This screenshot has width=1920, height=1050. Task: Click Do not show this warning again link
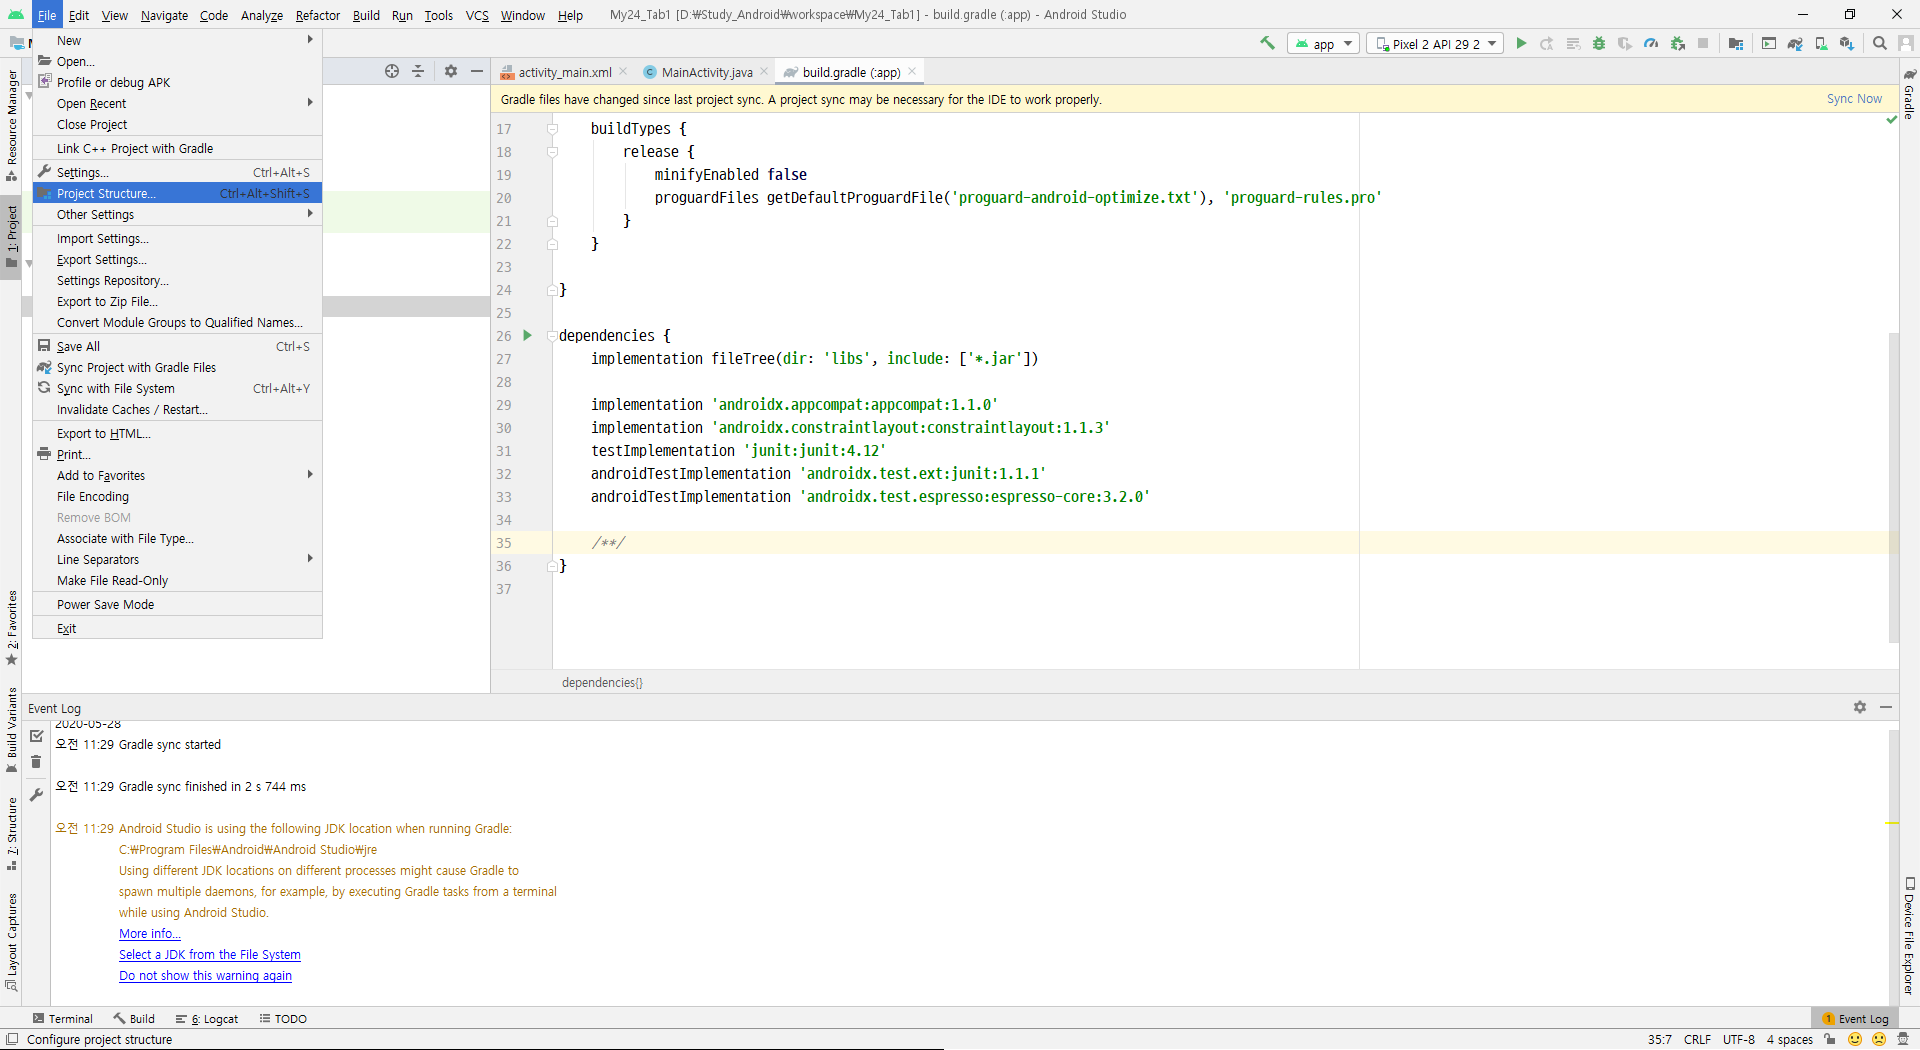coord(205,976)
